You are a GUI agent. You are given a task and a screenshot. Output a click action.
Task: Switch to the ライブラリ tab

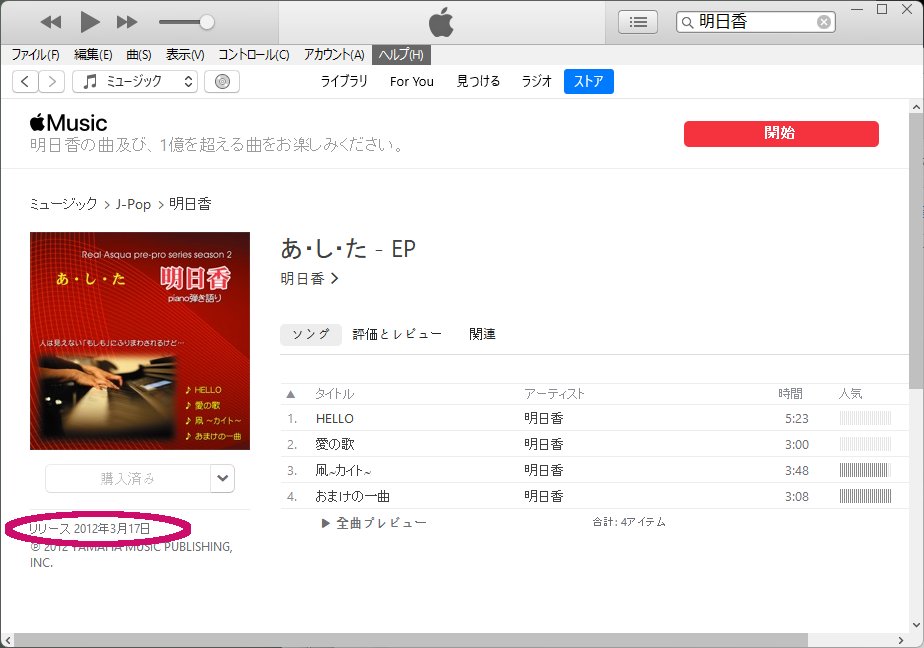pyautogui.click(x=344, y=81)
